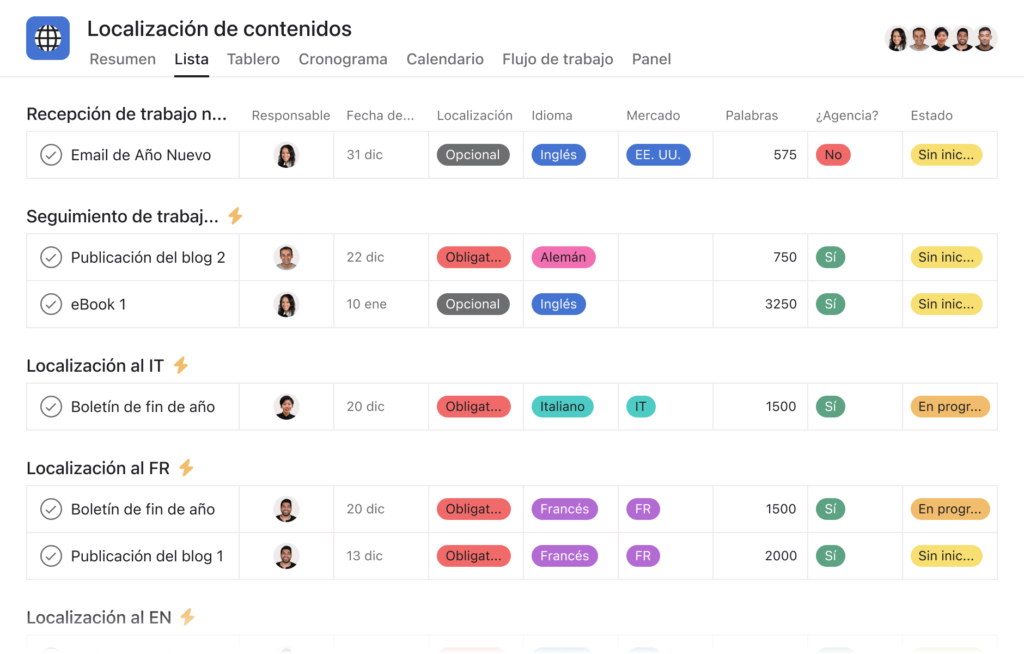This screenshot has width=1024, height=654.
Task: Click the assignee avatar for Publicación del blog 2
Action: [x=286, y=257]
